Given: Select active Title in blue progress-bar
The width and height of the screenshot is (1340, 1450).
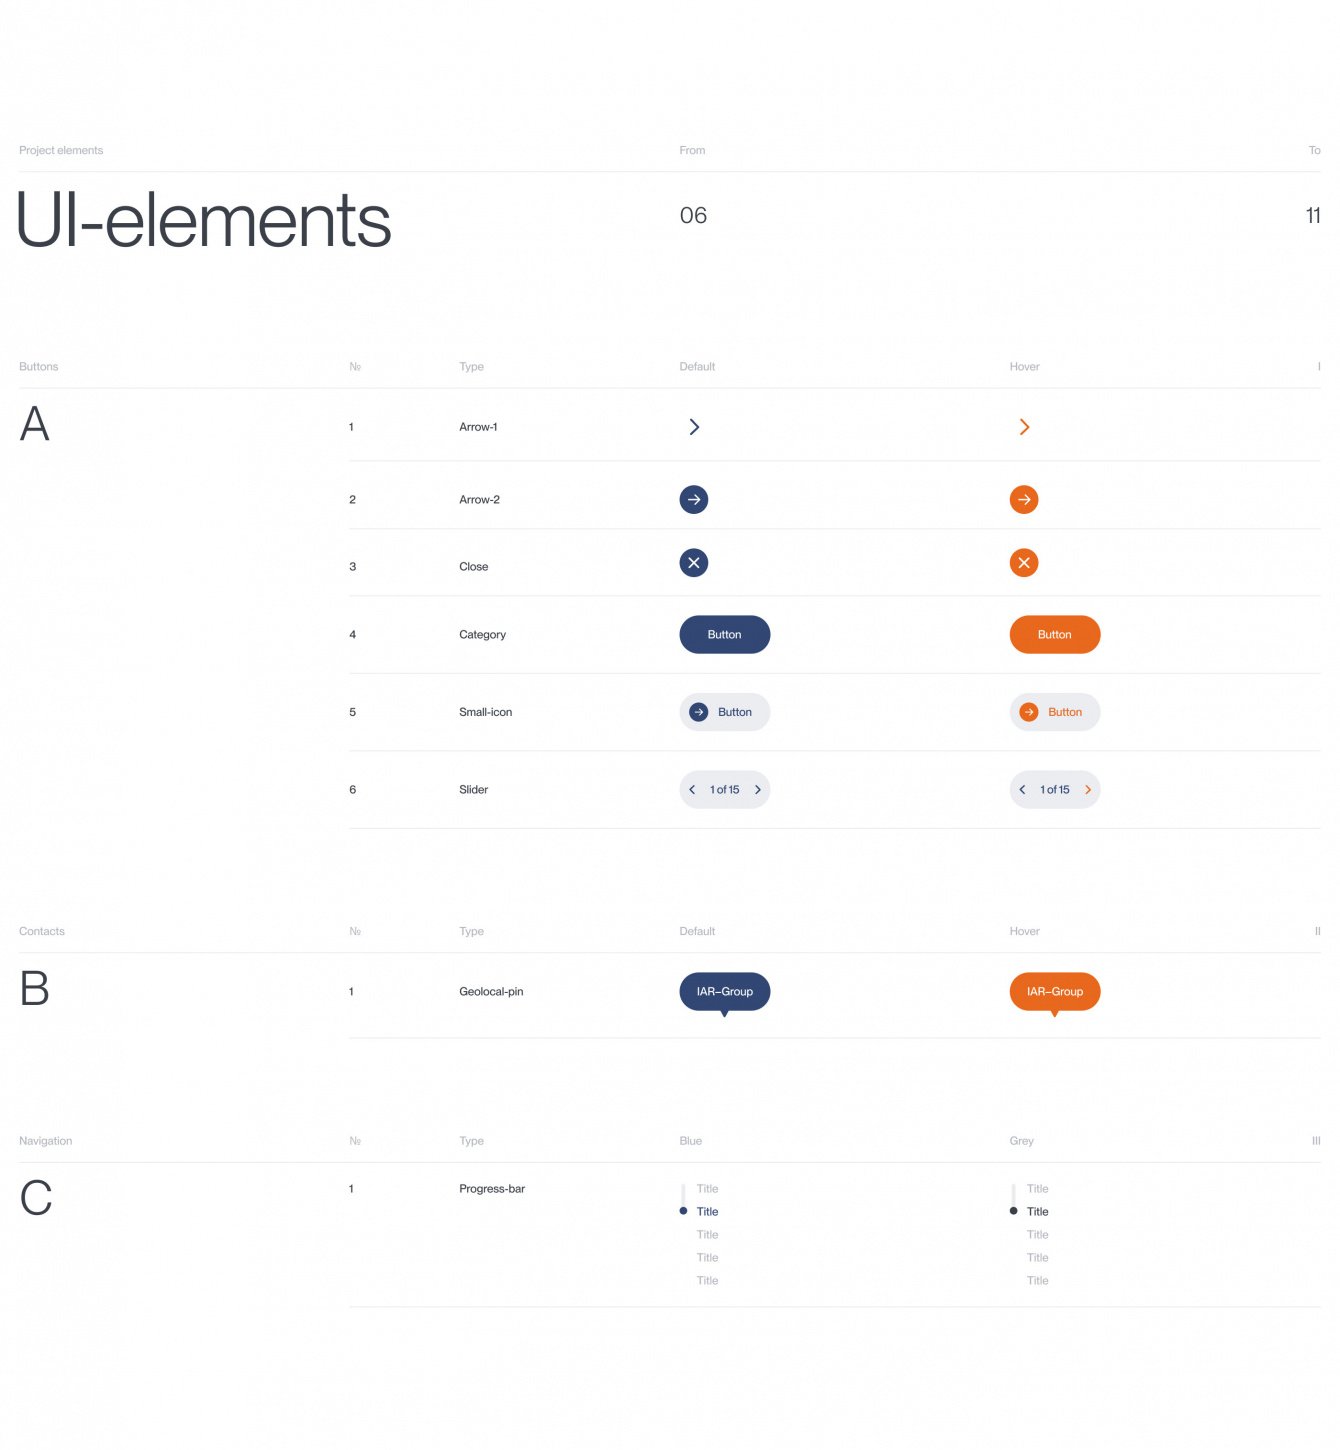Looking at the screenshot, I should [707, 1212].
